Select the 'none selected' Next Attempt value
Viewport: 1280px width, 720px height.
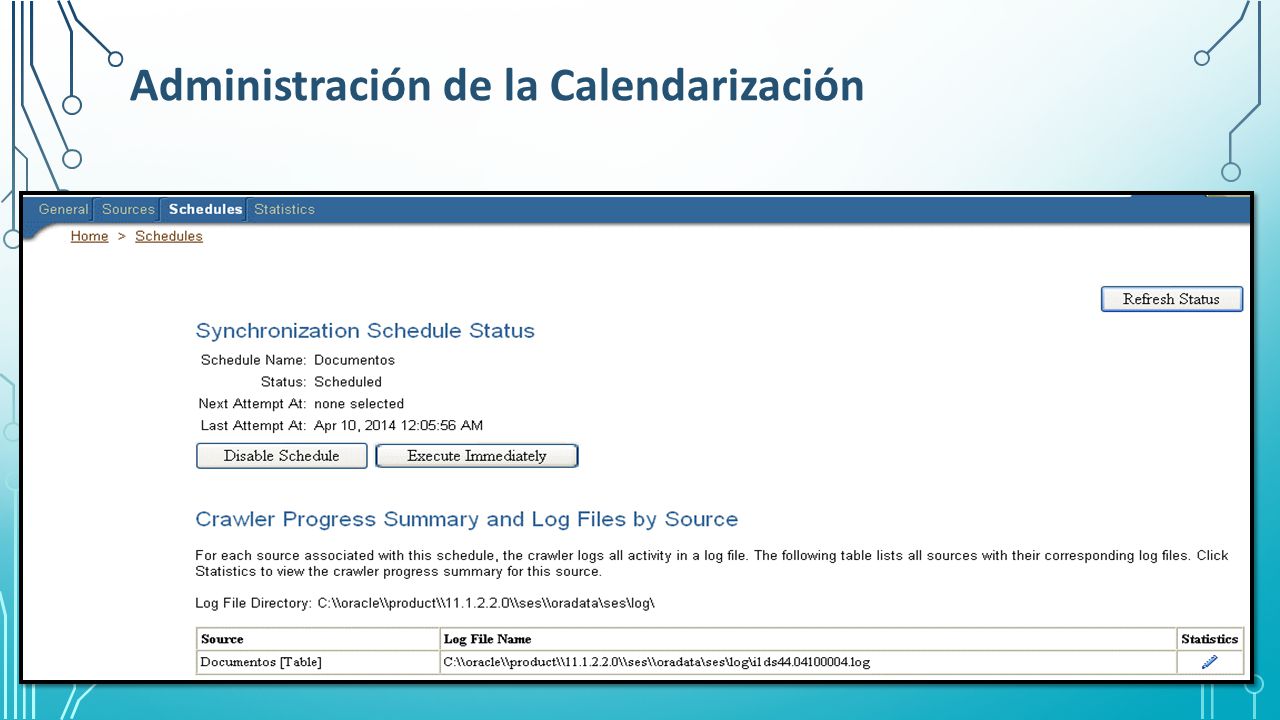pos(359,404)
